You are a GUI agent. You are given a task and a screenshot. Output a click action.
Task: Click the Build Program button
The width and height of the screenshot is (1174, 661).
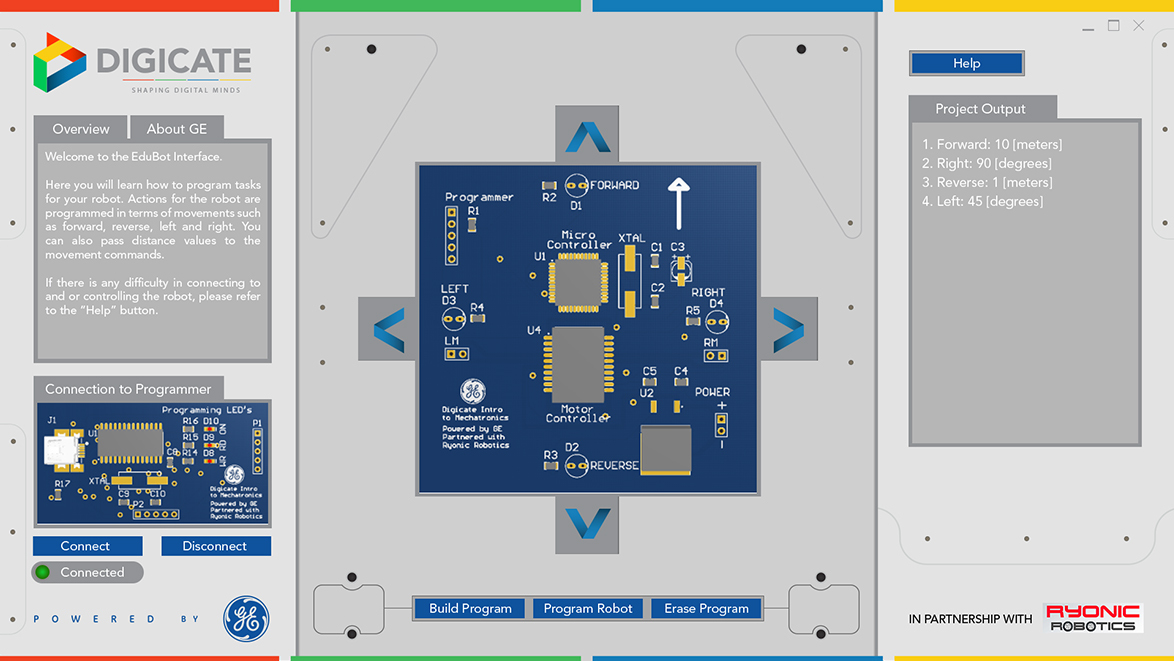tap(470, 609)
